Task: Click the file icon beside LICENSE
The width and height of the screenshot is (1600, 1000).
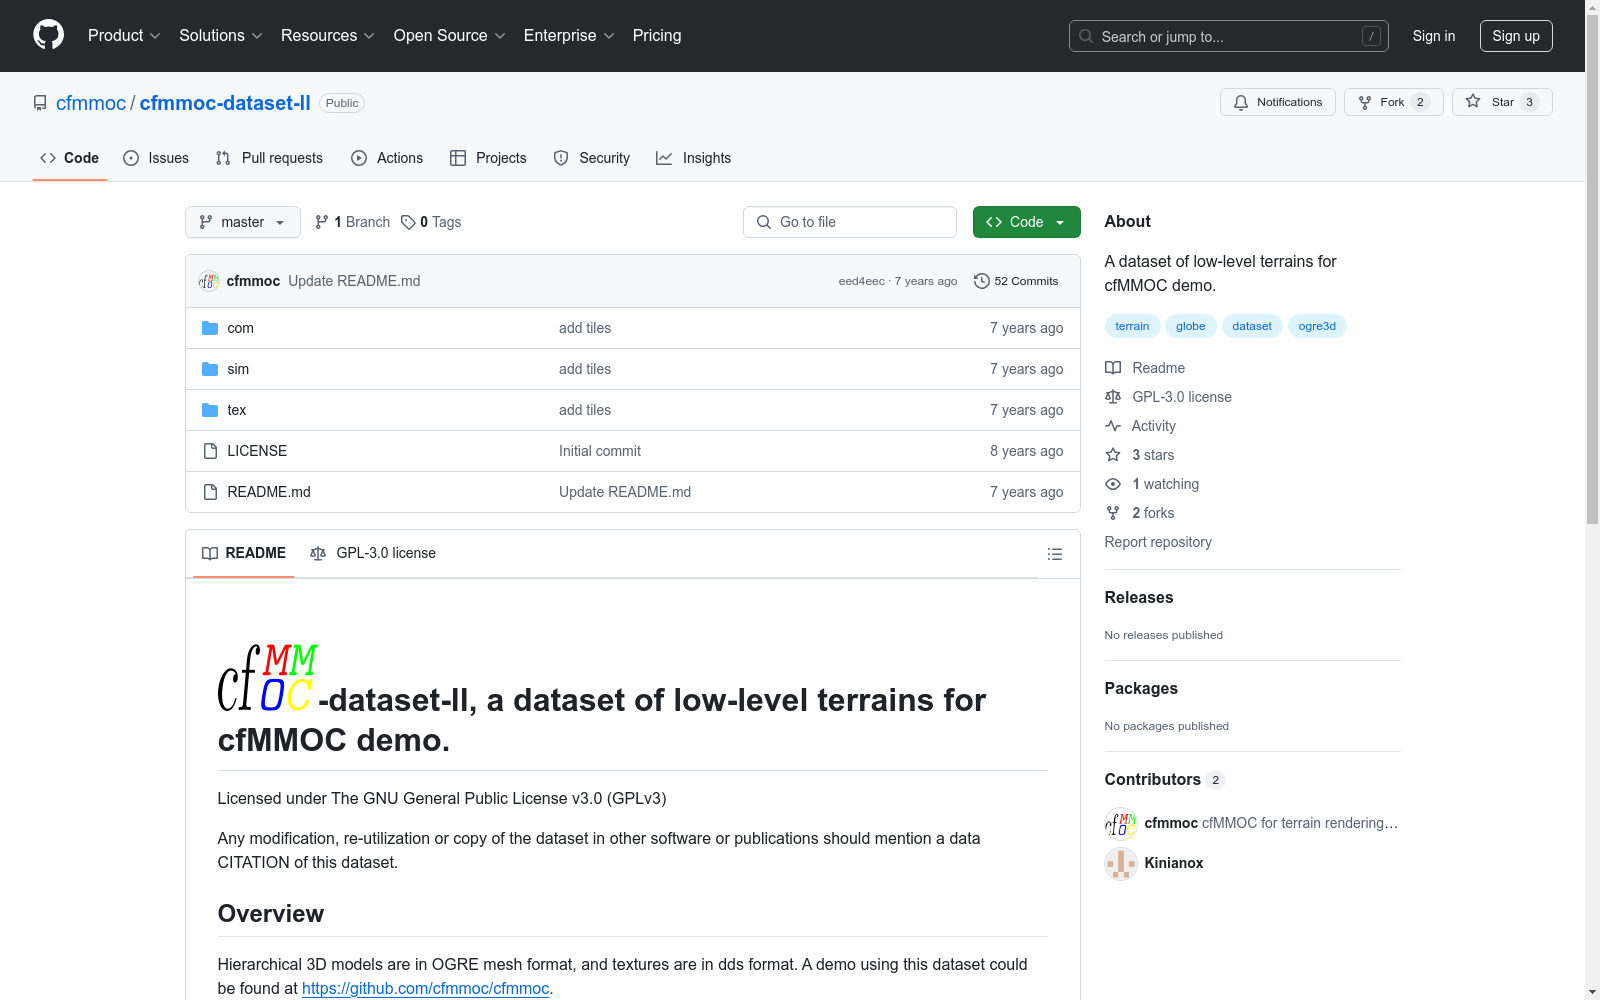Action: [210, 451]
